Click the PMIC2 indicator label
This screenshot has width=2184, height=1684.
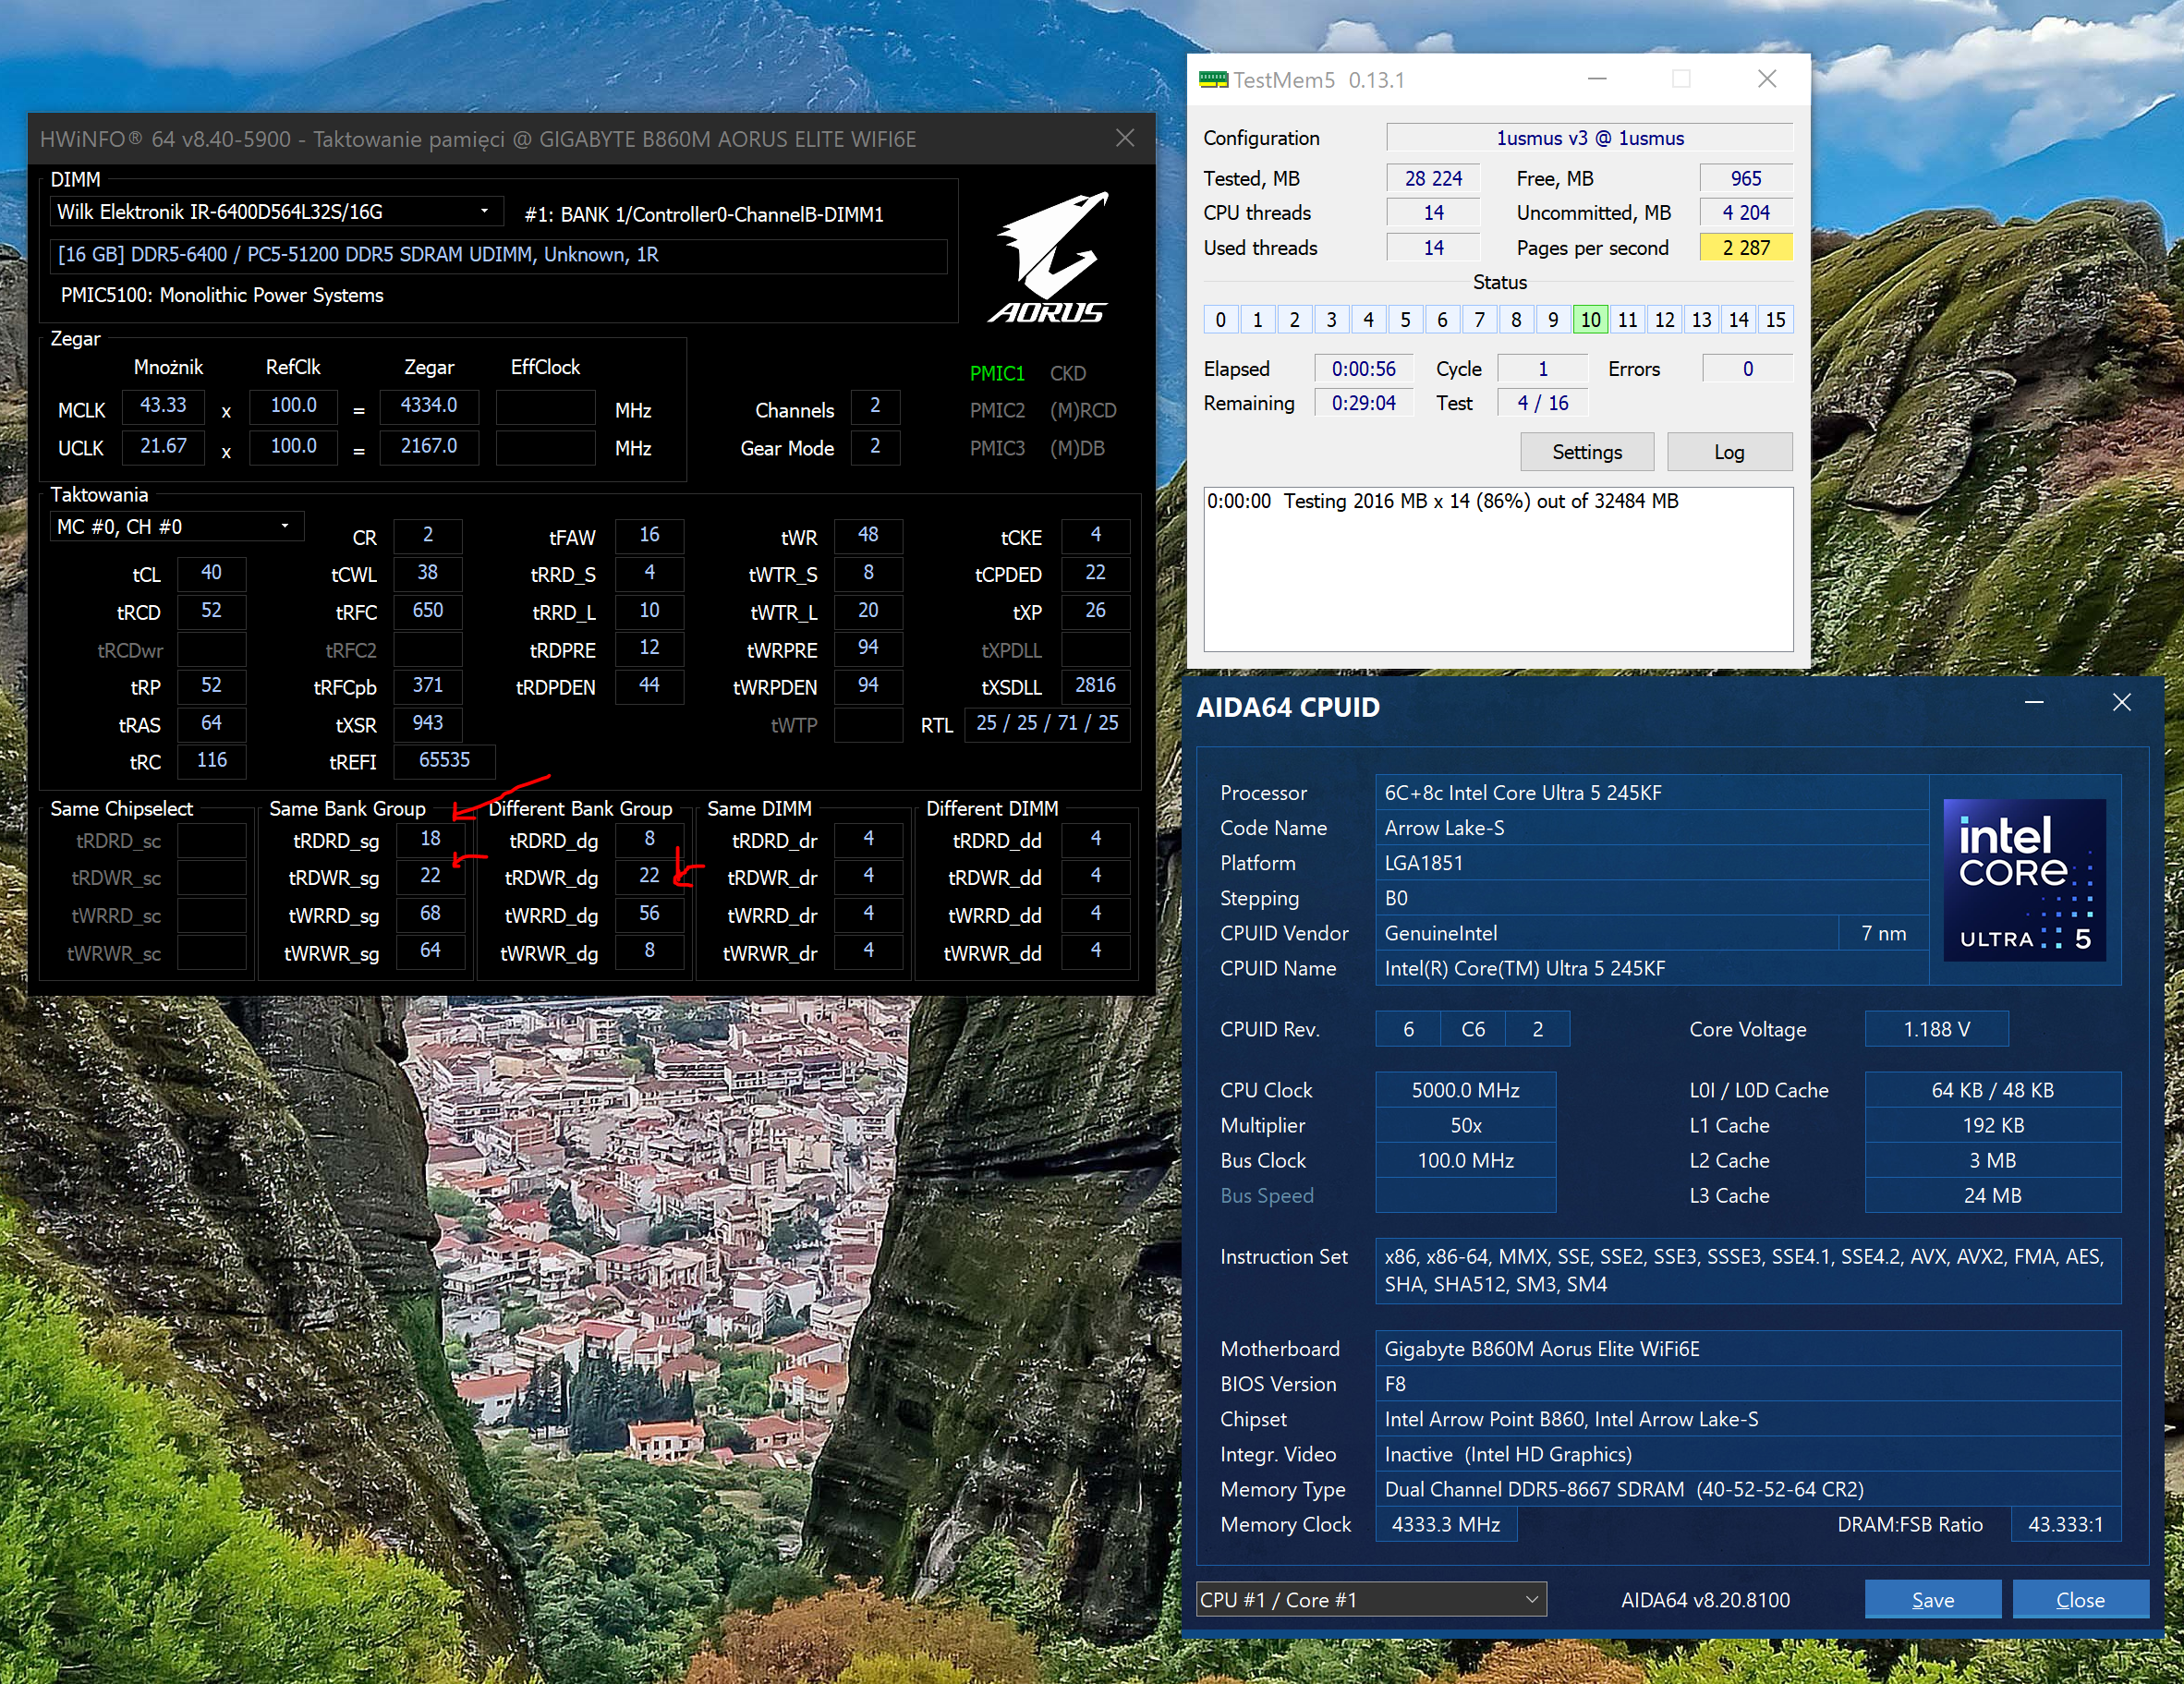click(x=996, y=410)
